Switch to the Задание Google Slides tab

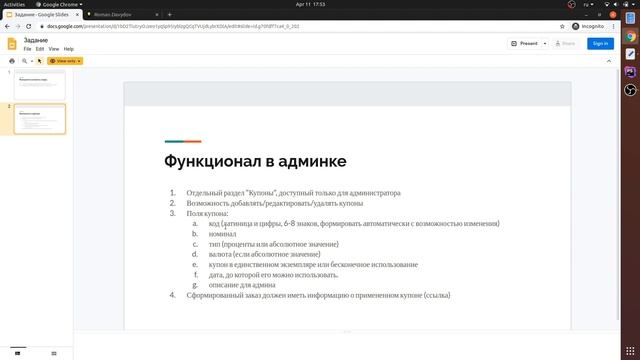pyautogui.click(x=41, y=15)
